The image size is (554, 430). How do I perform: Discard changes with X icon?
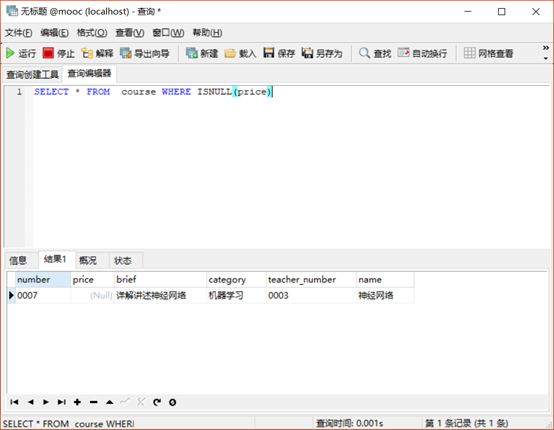[x=141, y=402]
